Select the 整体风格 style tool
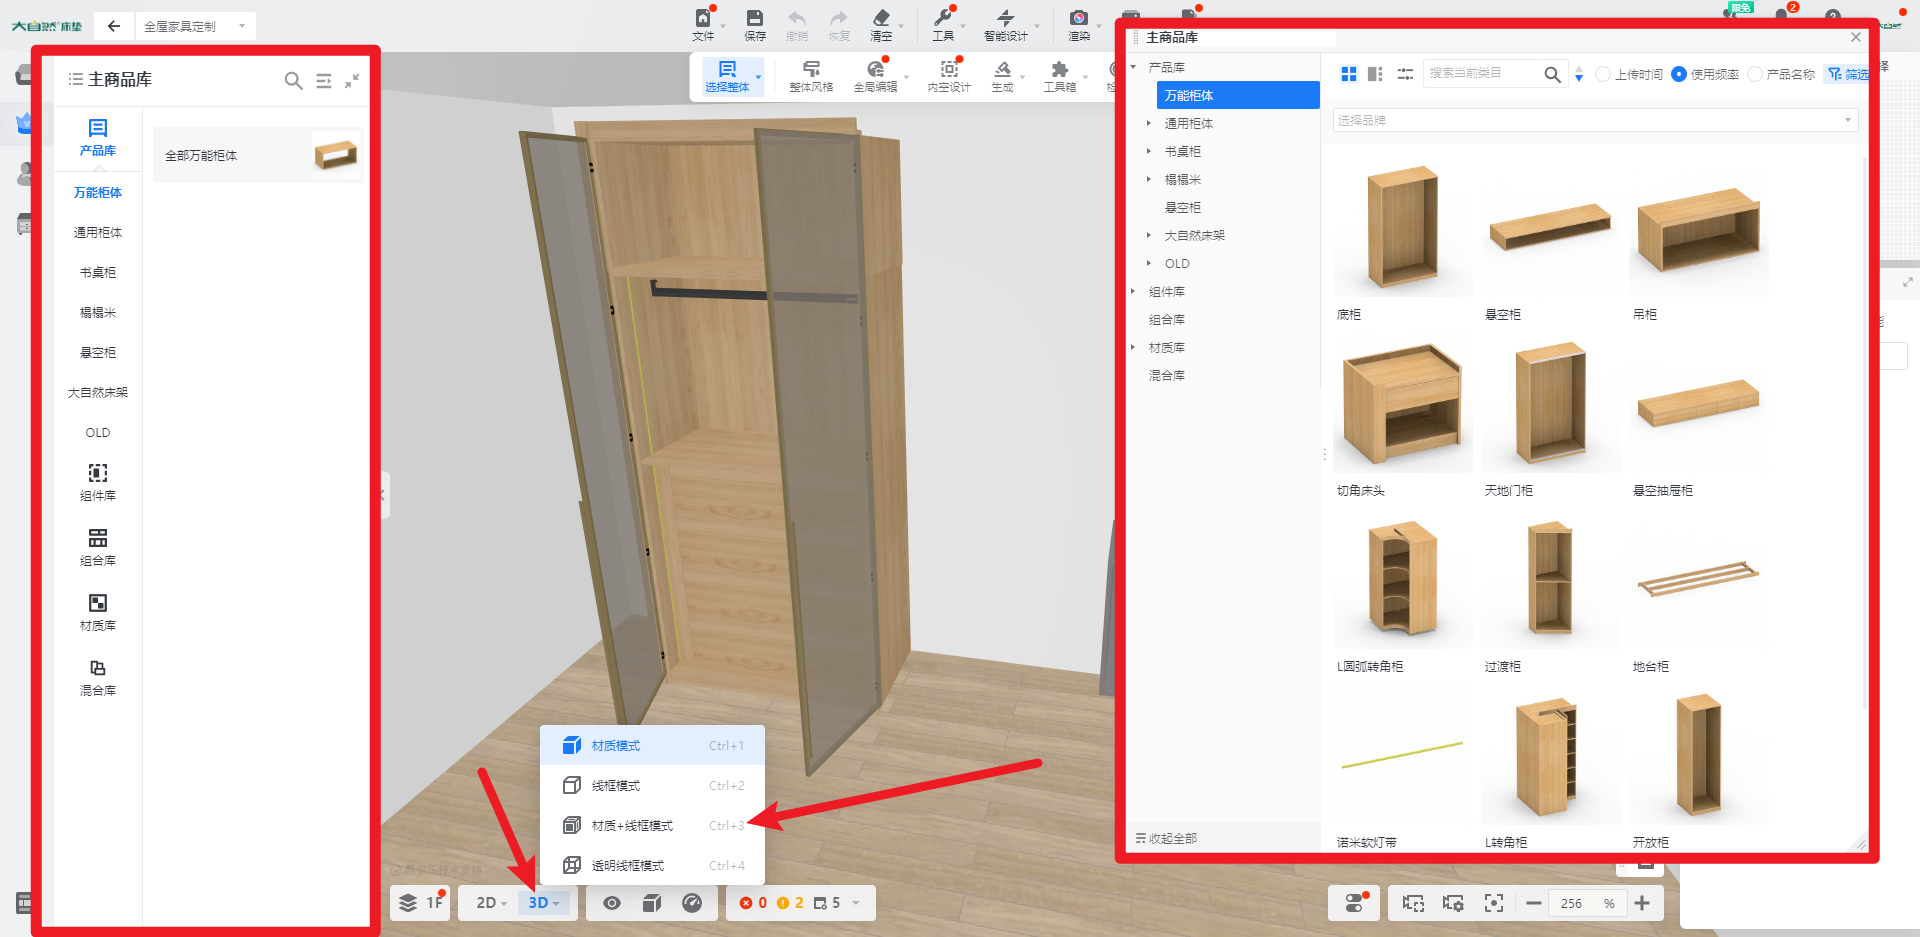This screenshot has height=937, width=1920. coord(811,75)
